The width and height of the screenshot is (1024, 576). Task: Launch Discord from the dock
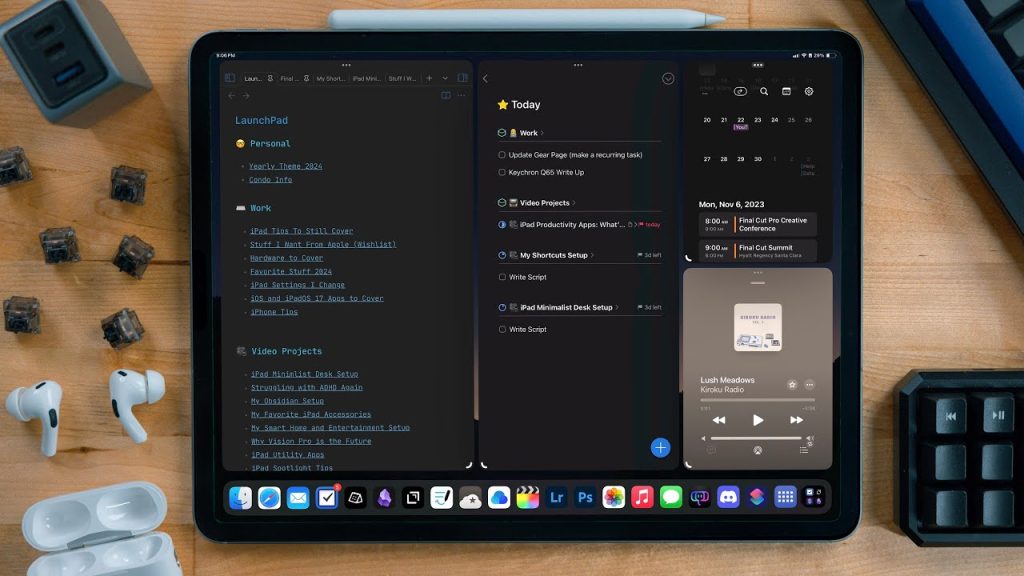pos(728,498)
